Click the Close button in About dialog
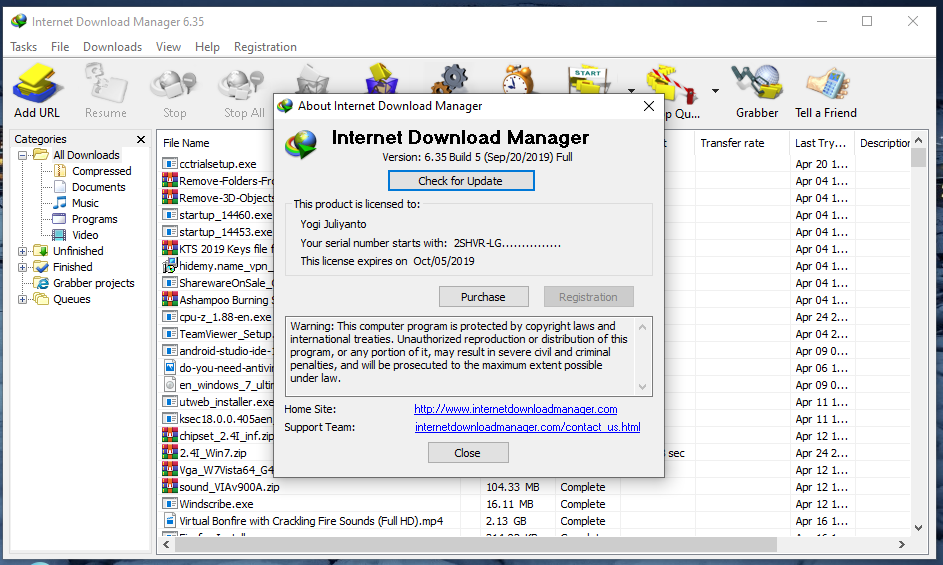The height and width of the screenshot is (565, 943). pos(468,452)
